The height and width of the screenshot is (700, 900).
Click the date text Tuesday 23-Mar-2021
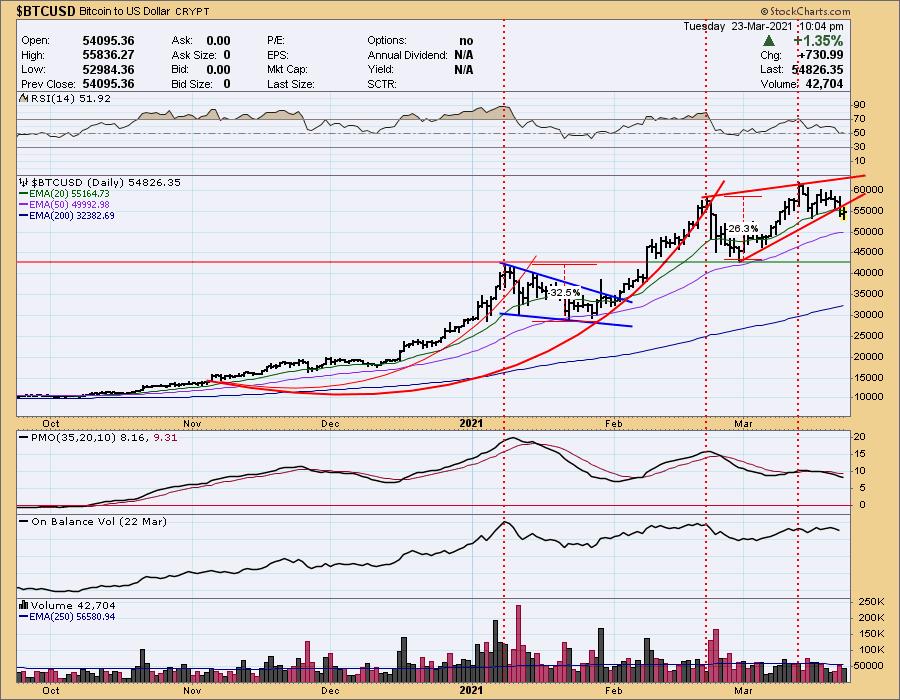(738, 26)
